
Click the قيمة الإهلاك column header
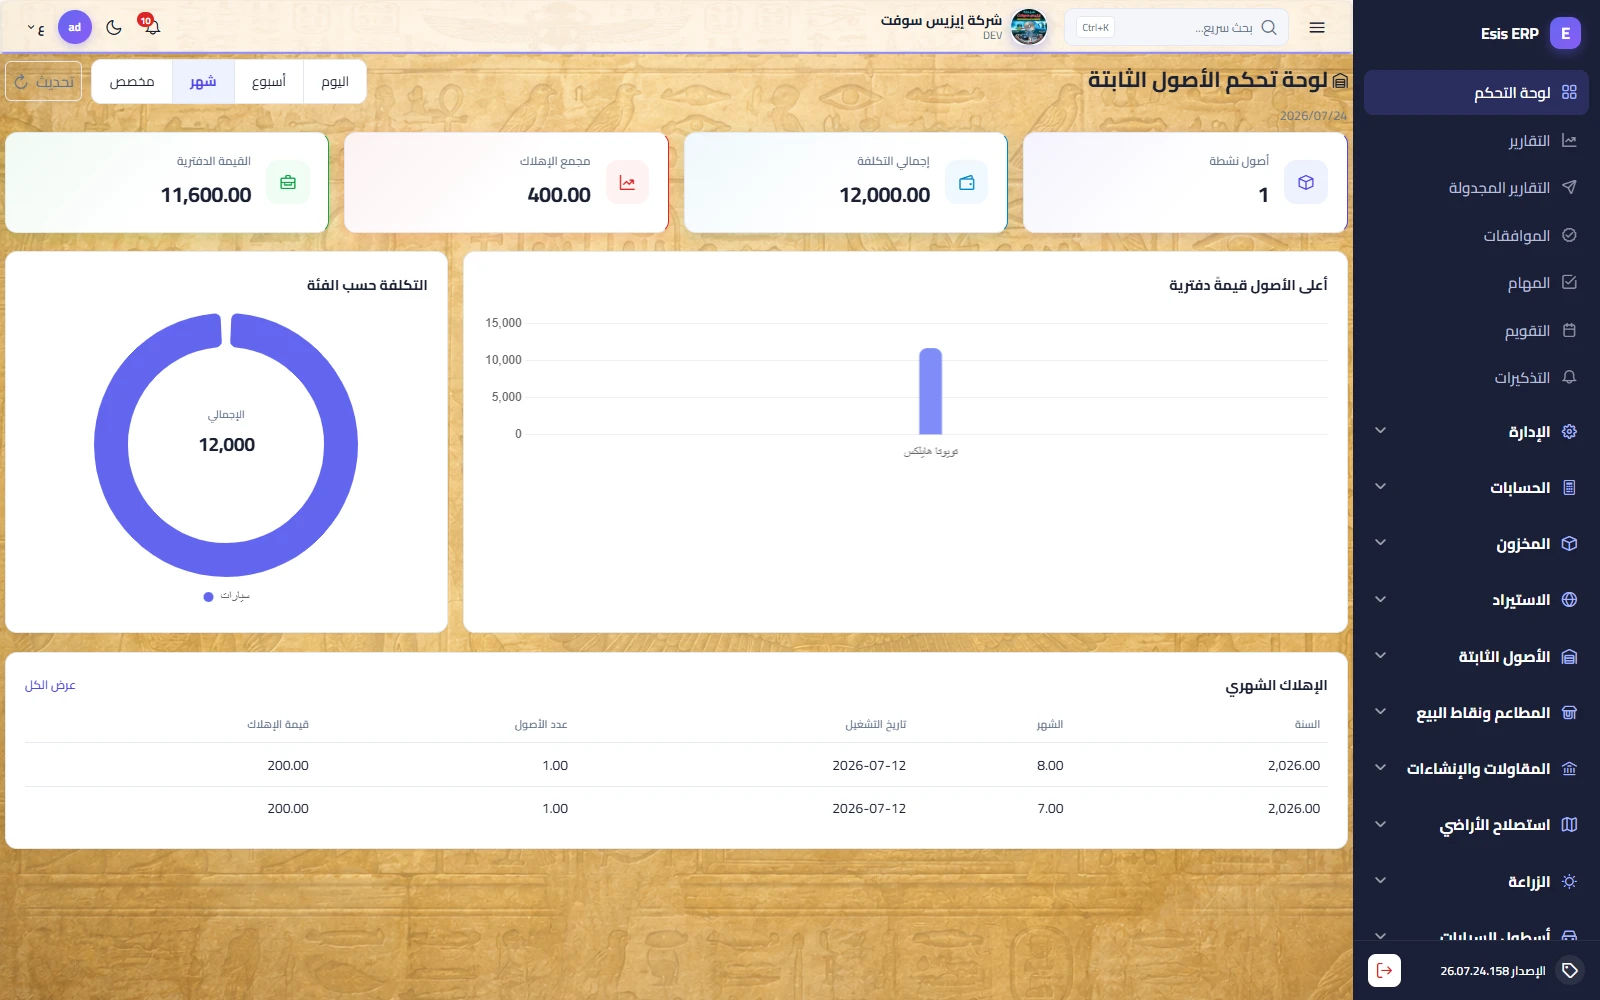pyautogui.click(x=278, y=724)
